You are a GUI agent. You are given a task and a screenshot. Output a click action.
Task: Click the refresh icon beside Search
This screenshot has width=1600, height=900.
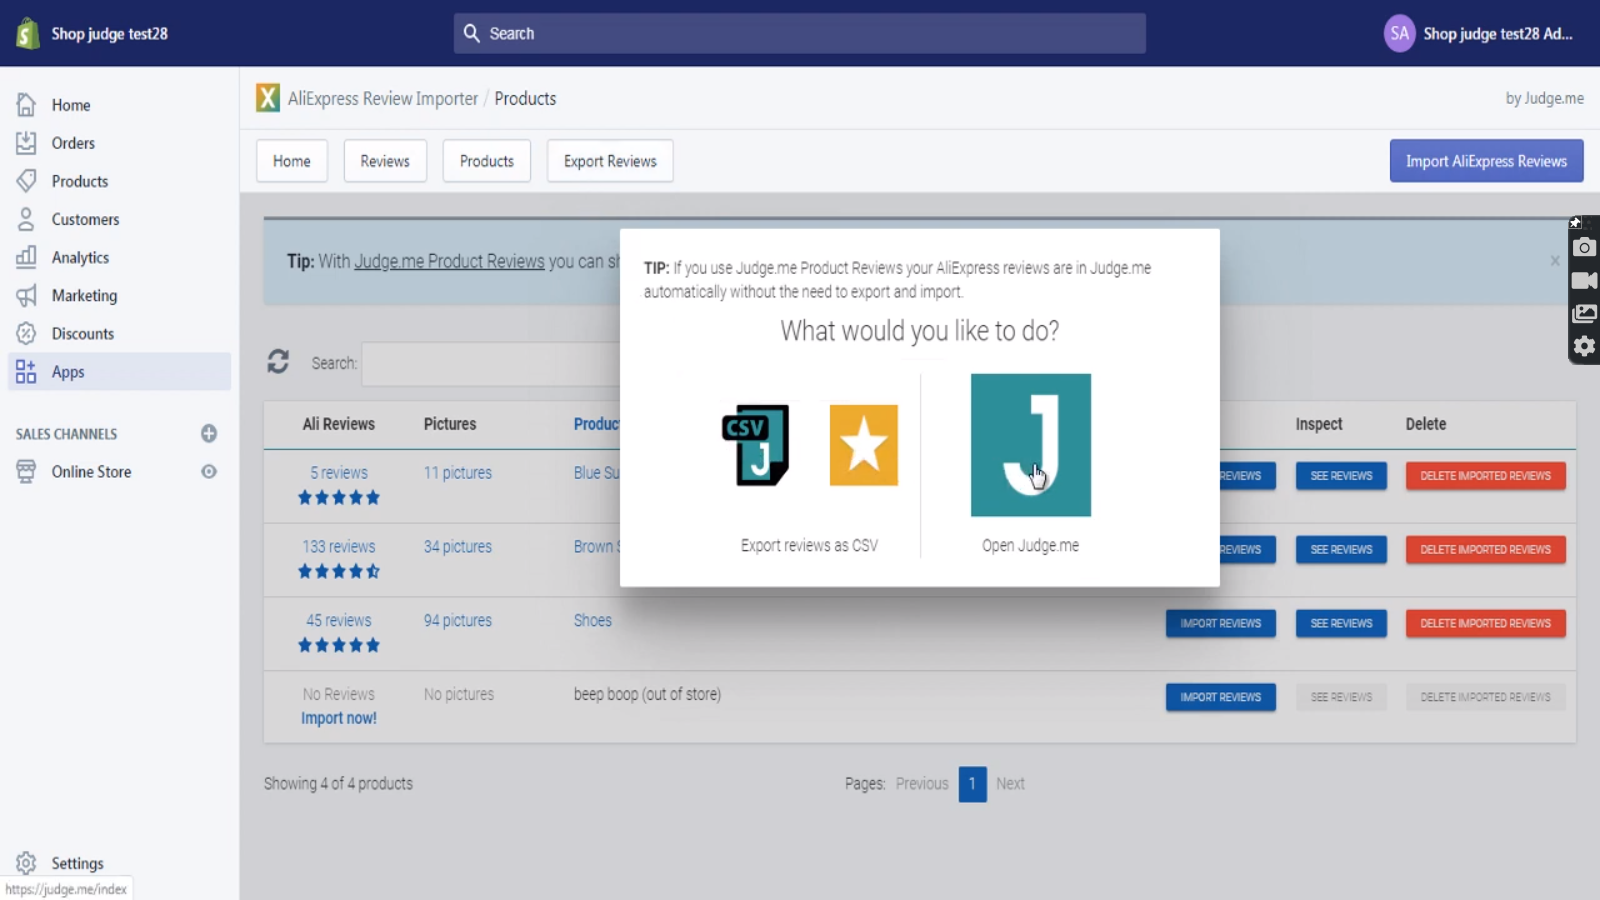(278, 362)
